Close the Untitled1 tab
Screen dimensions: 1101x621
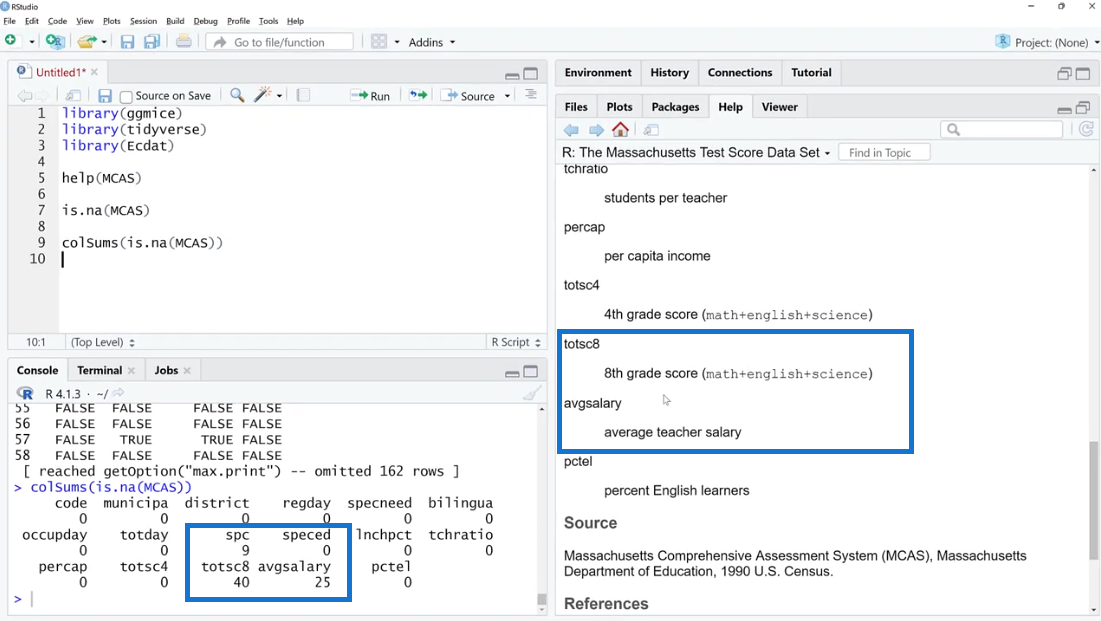94,72
